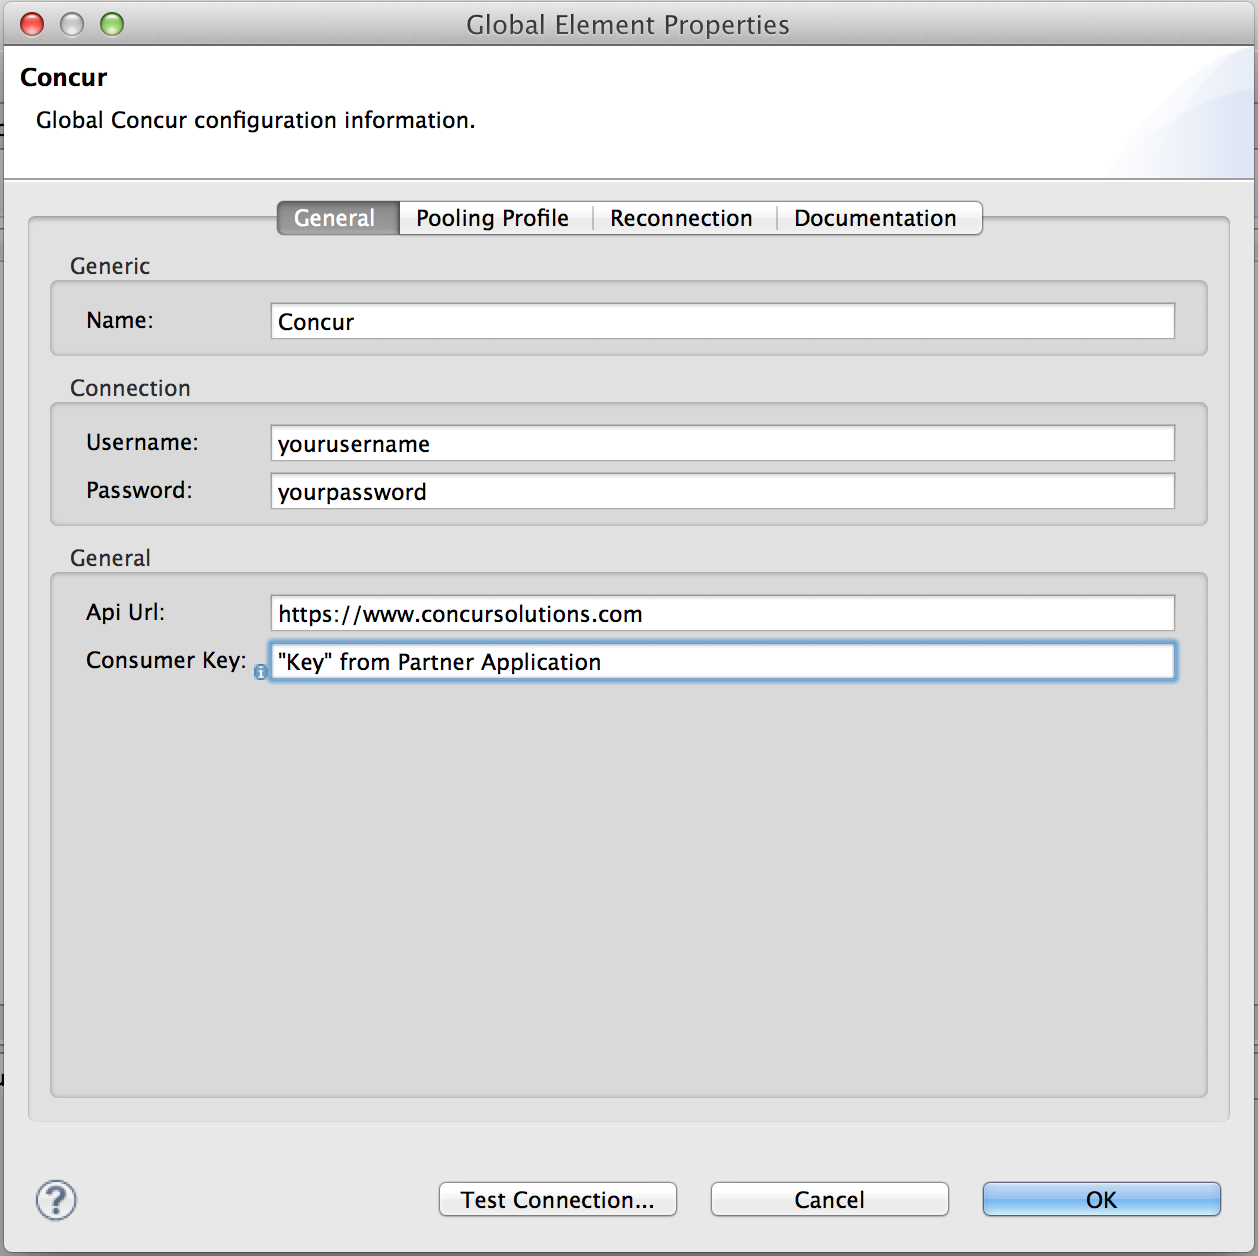This screenshot has height=1256, width=1258.
Task: Click the Password field showing yourpassword
Action: point(722,491)
